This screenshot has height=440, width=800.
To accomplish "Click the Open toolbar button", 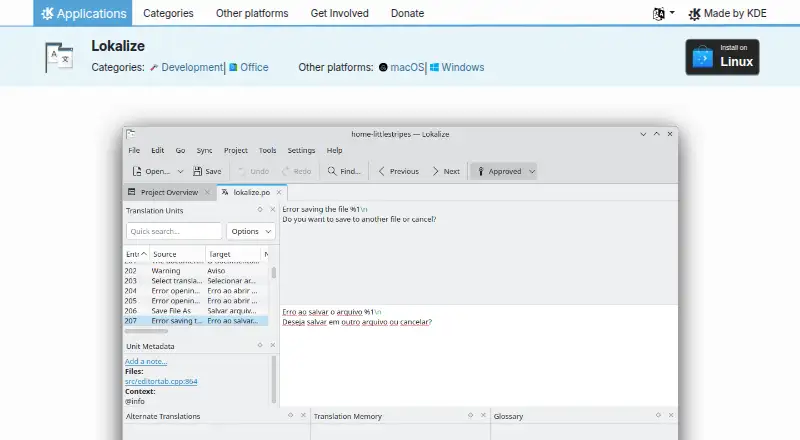I will 151,172.
